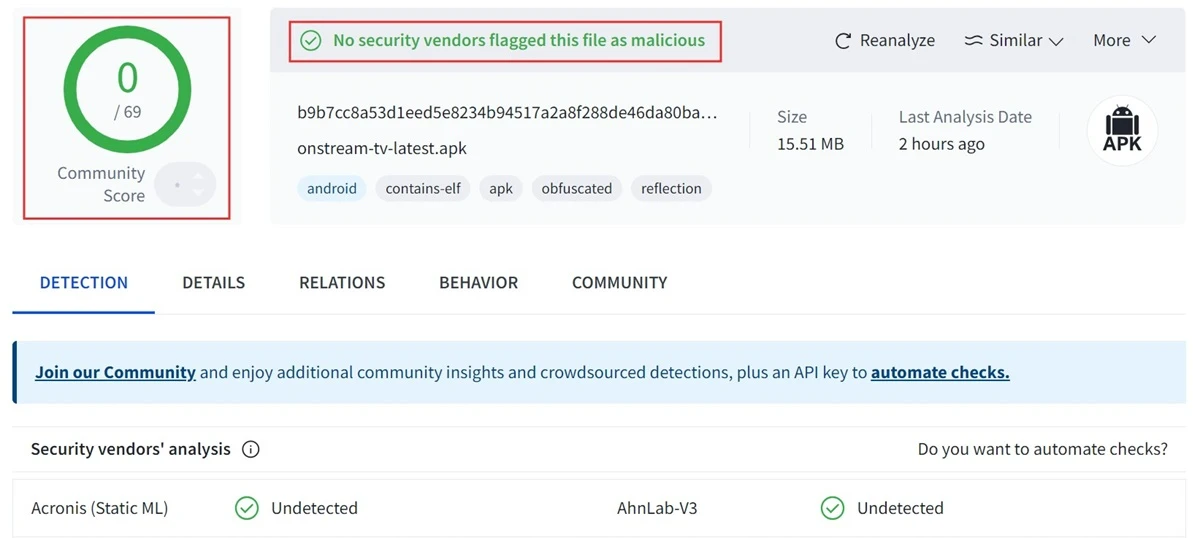Open the More dropdown menu
The width and height of the screenshot is (1200, 538).
(x=1124, y=40)
